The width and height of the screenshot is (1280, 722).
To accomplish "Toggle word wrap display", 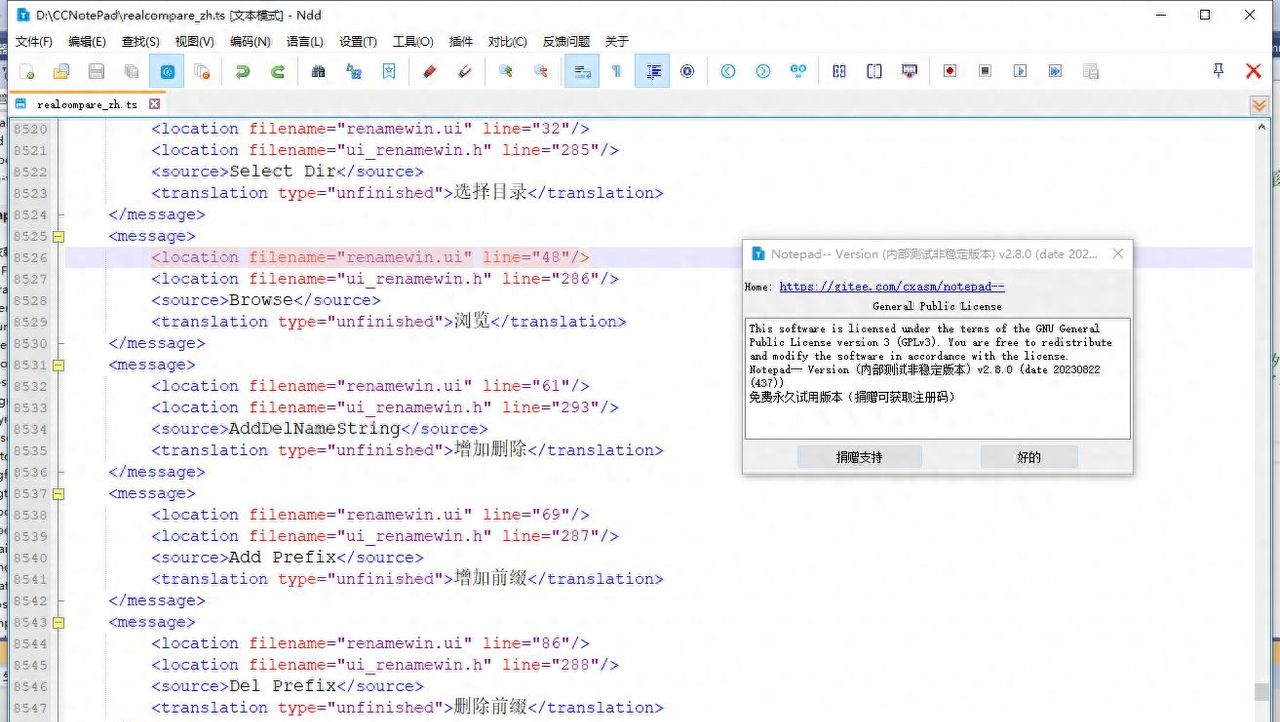I will (x=580, y=71).
